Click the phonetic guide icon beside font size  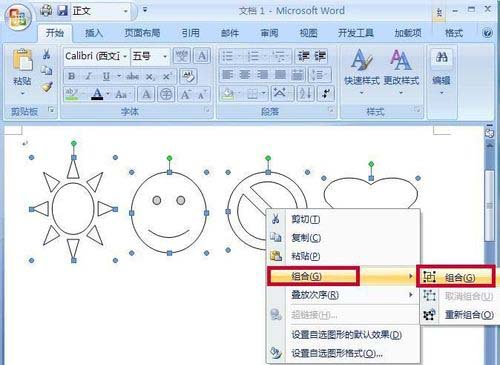point(182,56)
